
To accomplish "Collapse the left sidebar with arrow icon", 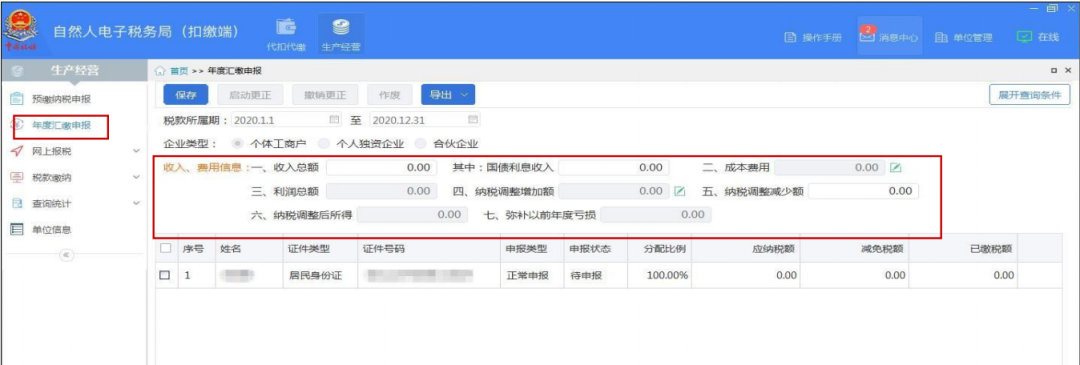I will tap(66, 255).
